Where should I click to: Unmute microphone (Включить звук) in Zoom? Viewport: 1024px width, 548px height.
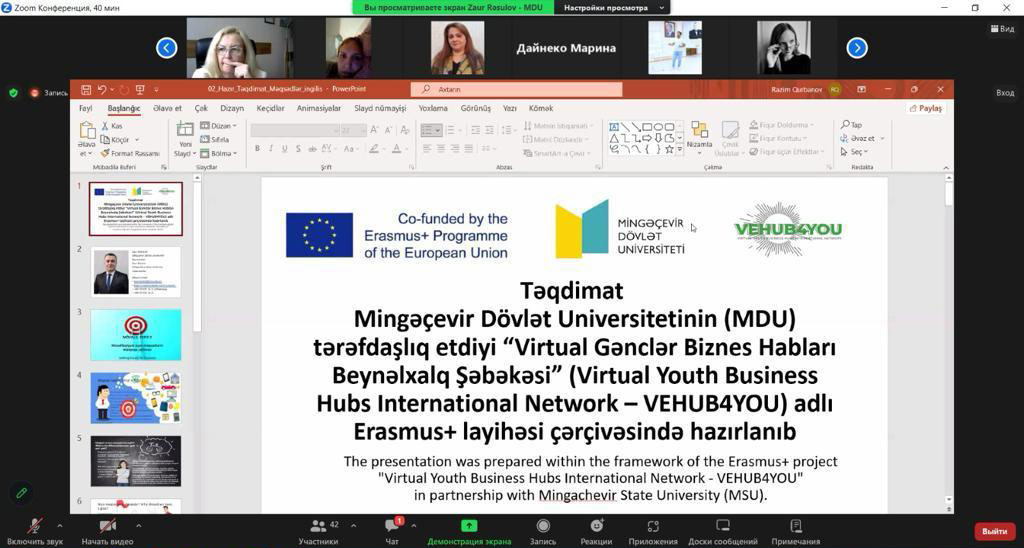point(35,531)
